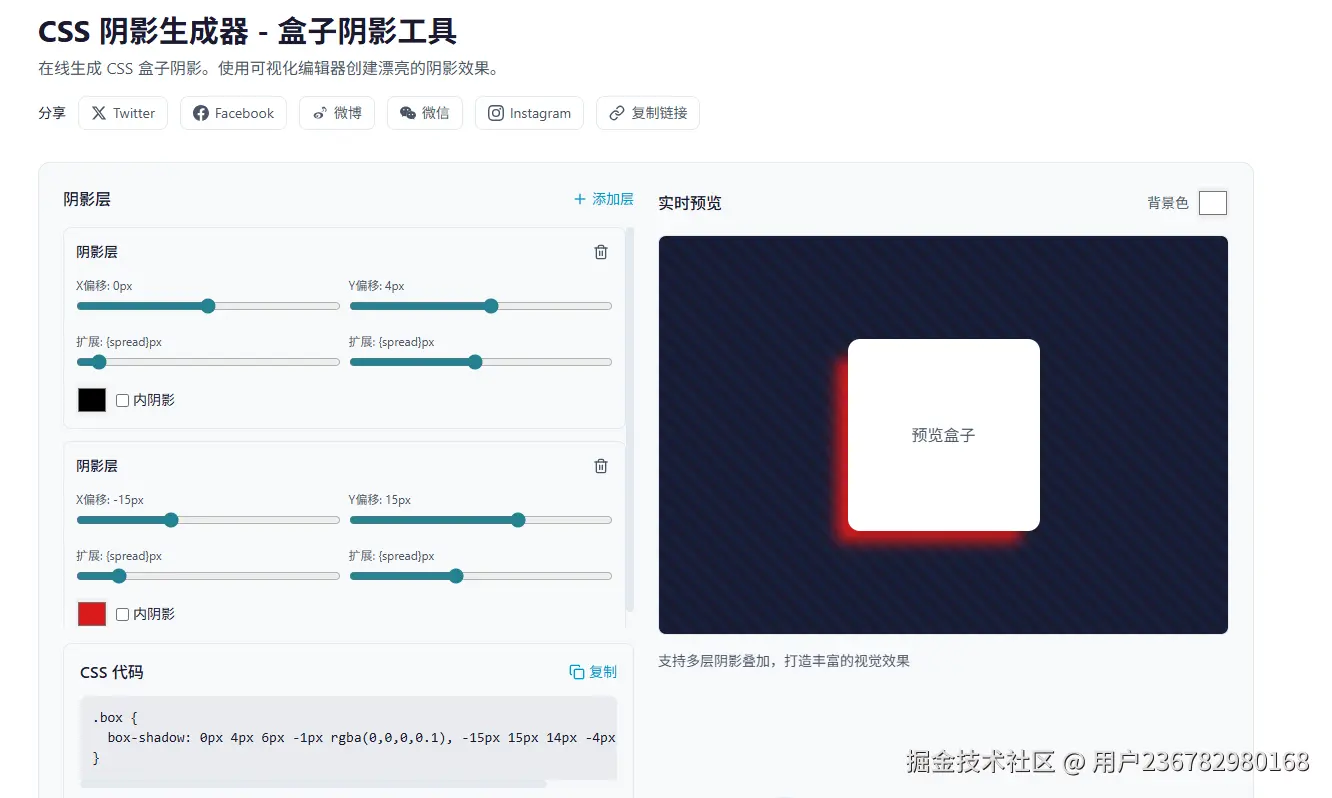Click the first layer's right 扩展 slider
The width and height of the screenshot is (1332, 798).
[481, 362]
